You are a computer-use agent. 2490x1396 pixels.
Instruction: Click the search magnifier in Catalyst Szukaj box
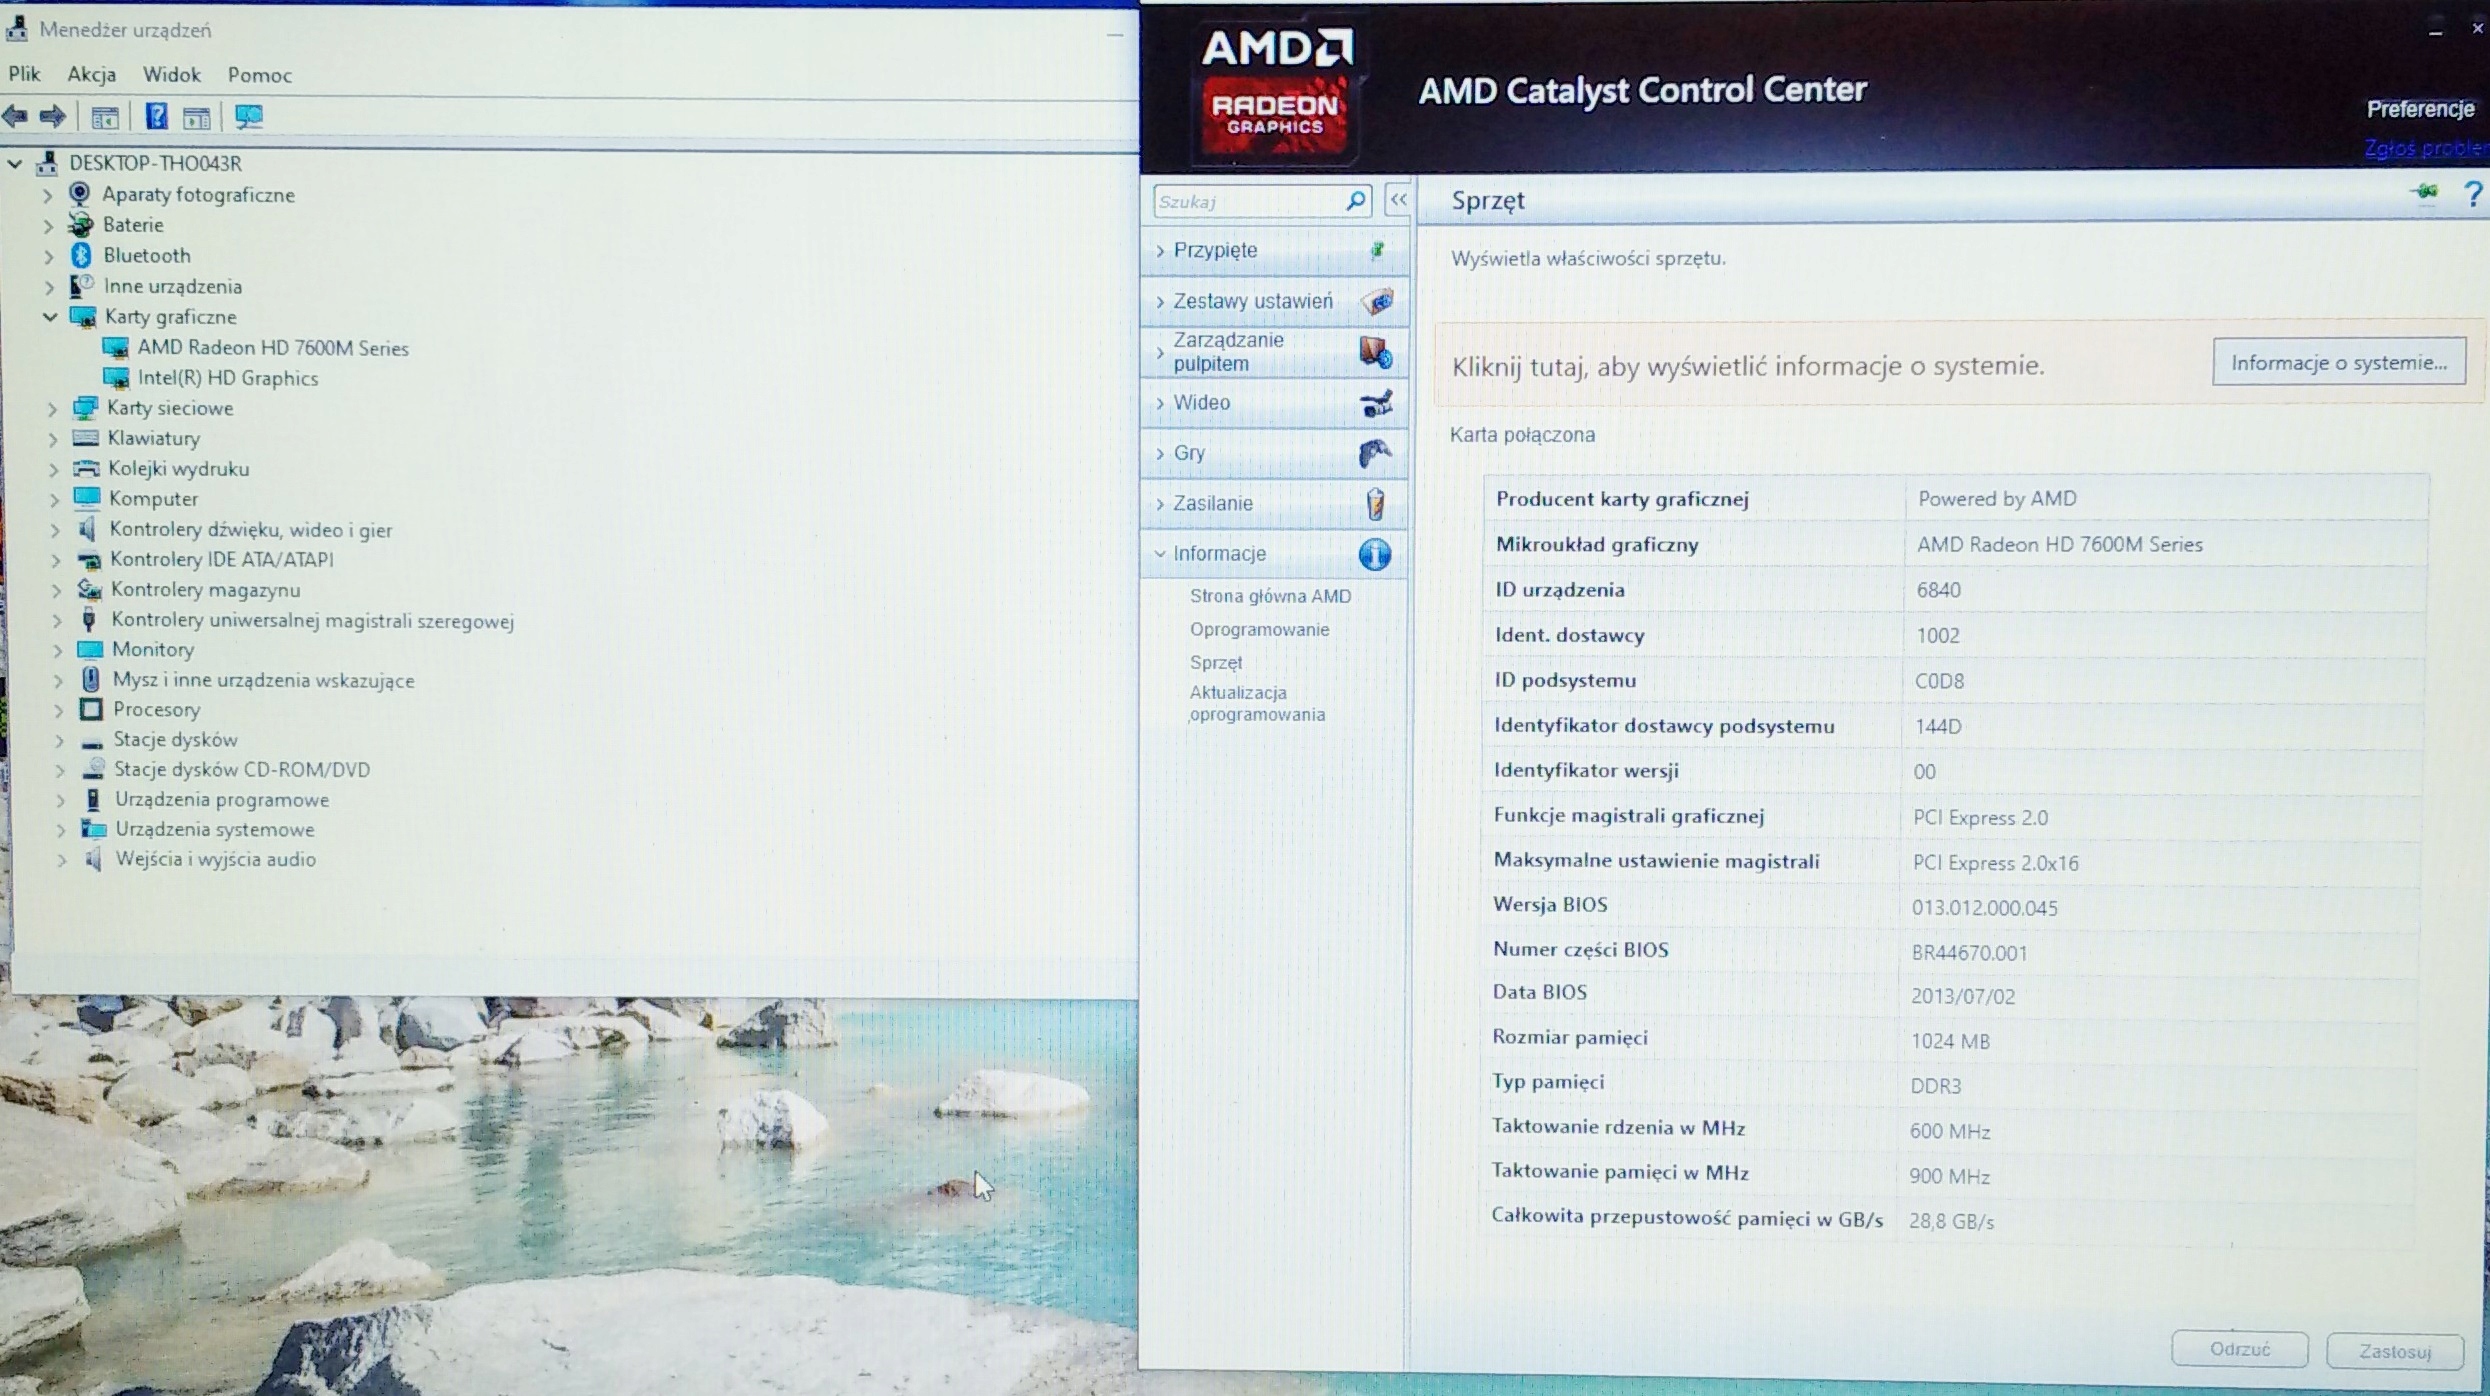[x=1355, y=201]
